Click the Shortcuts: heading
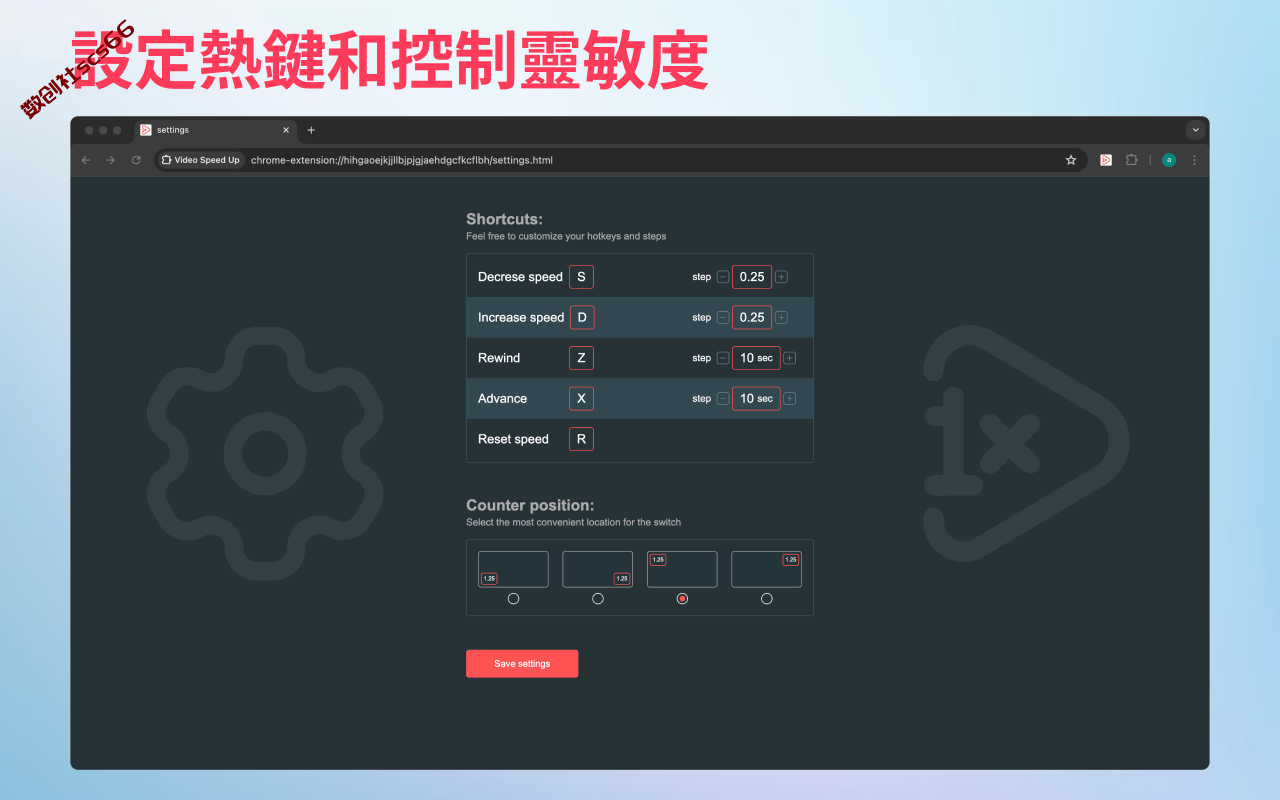Screen dimensions: 1280x800 coord(504,219)
